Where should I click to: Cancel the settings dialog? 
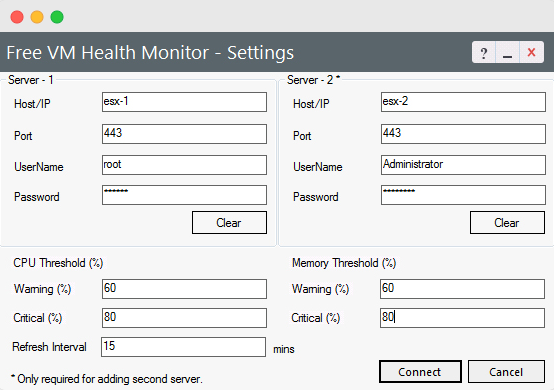click(x=506, y=372)
